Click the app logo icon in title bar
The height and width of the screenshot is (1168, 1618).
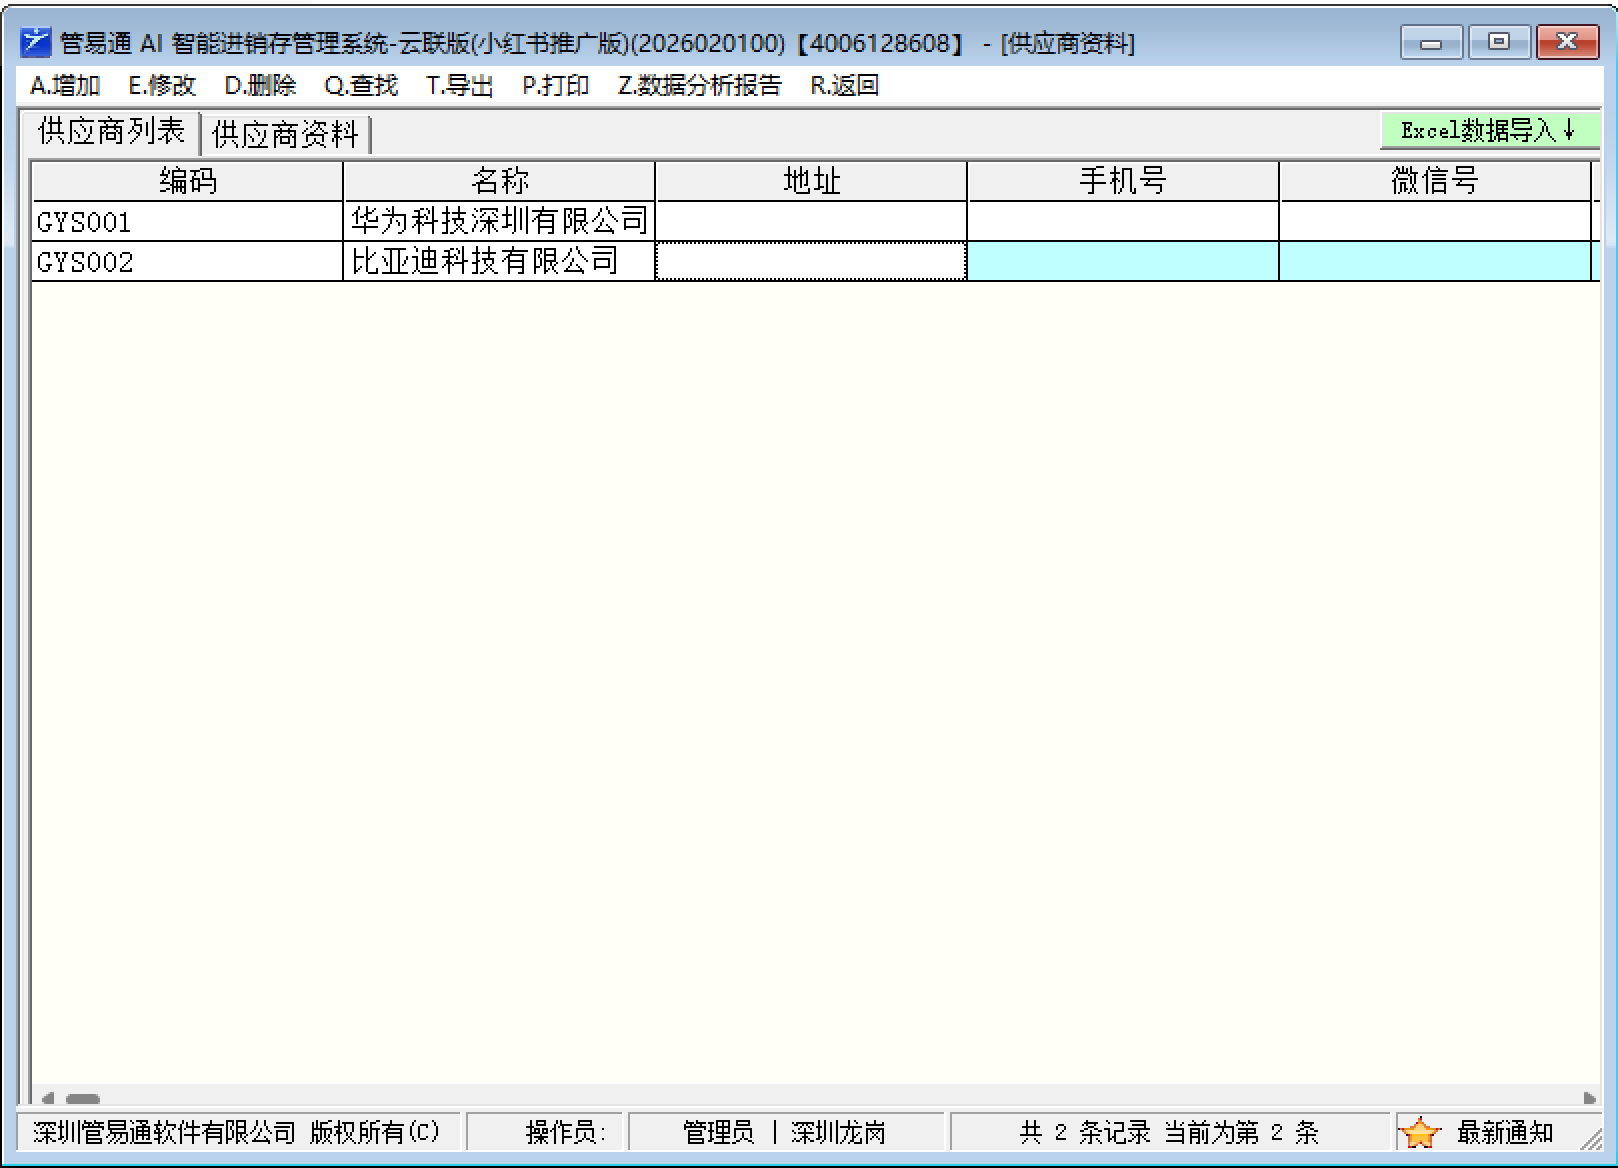pos(35,43)
